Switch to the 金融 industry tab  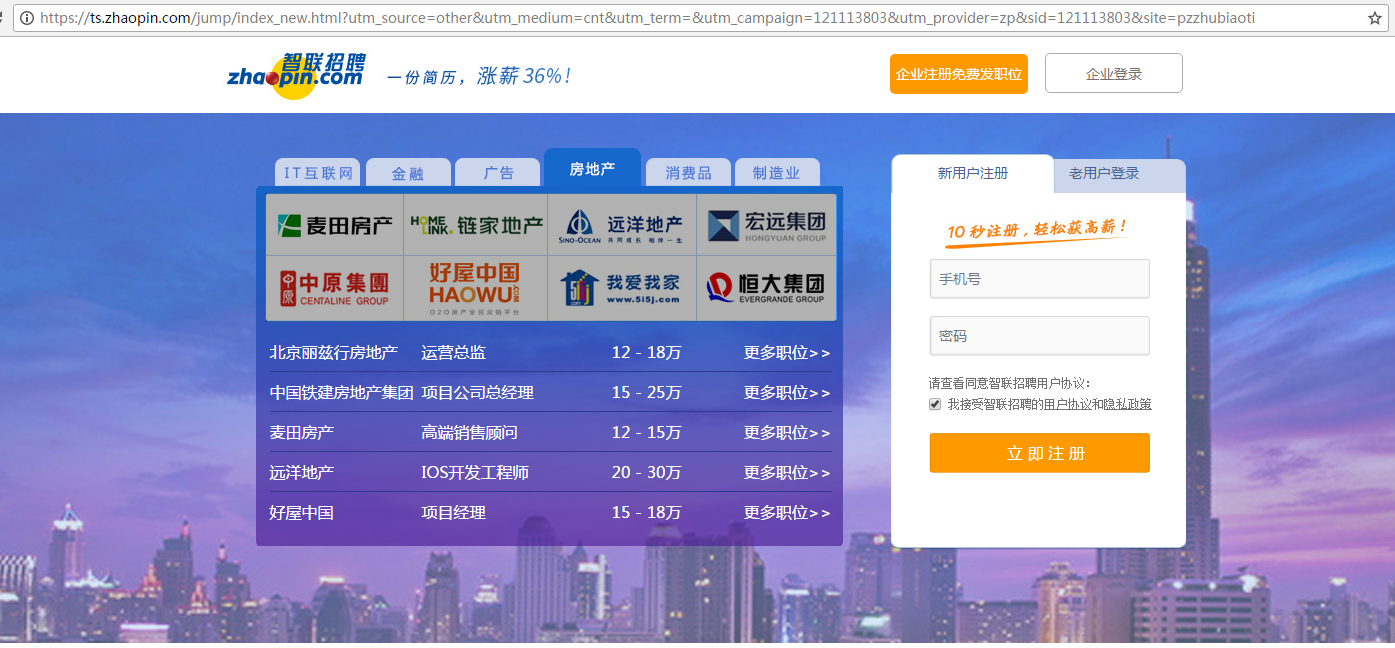tap(407, 173)
